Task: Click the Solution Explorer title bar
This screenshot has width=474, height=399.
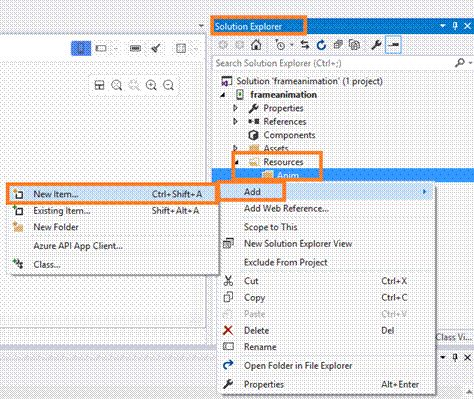Action: (342, 26)
